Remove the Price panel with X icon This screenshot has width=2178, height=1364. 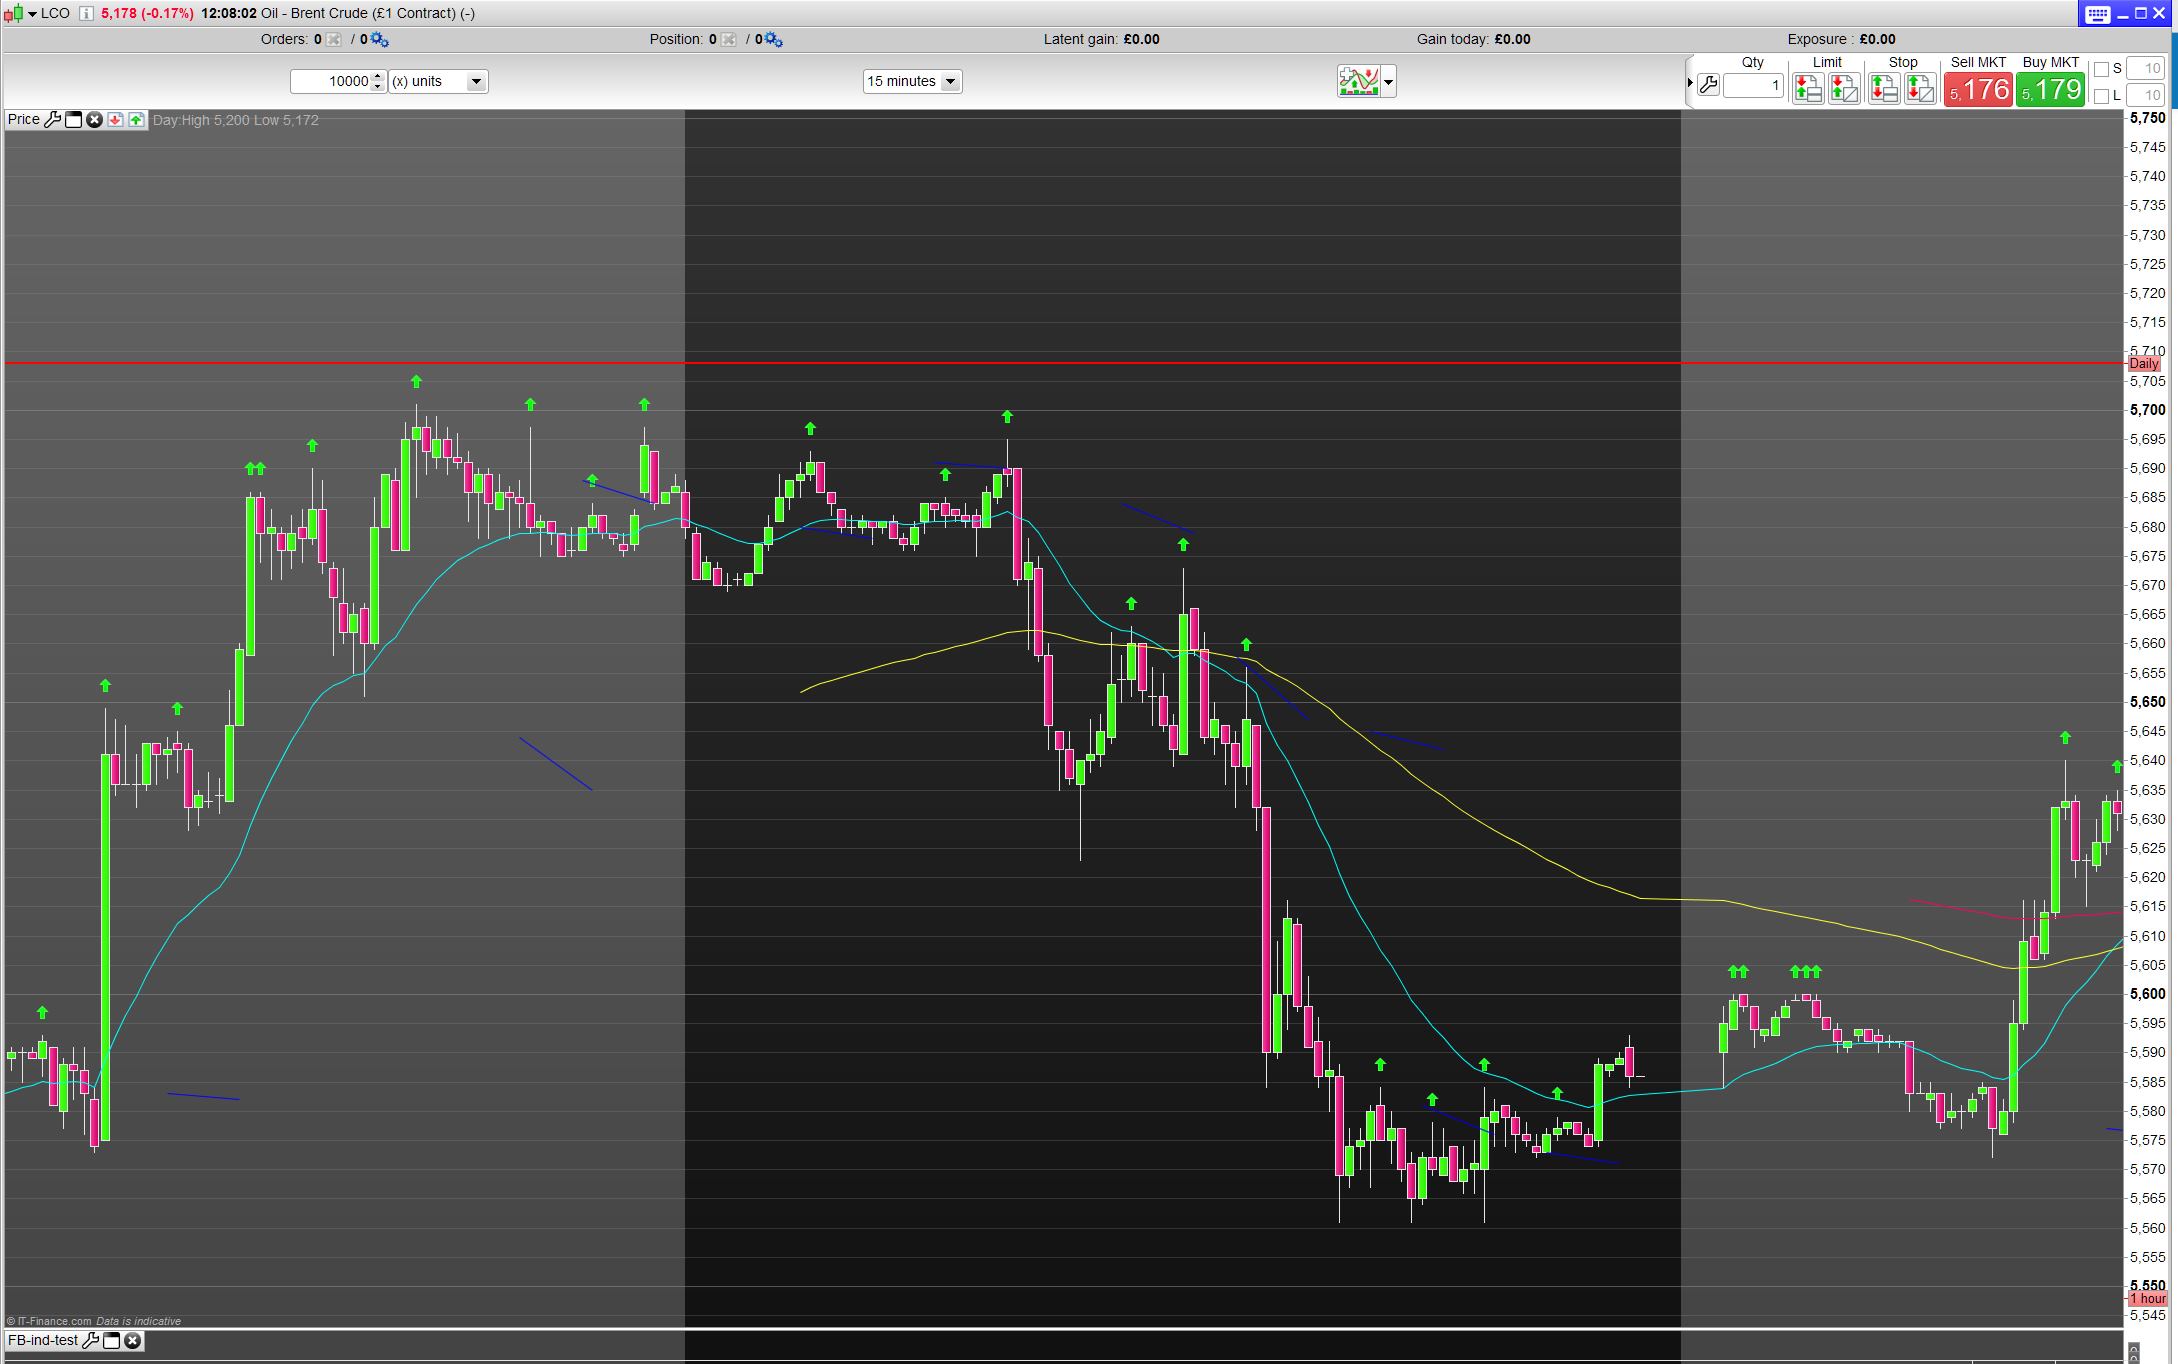pos(94,120)
